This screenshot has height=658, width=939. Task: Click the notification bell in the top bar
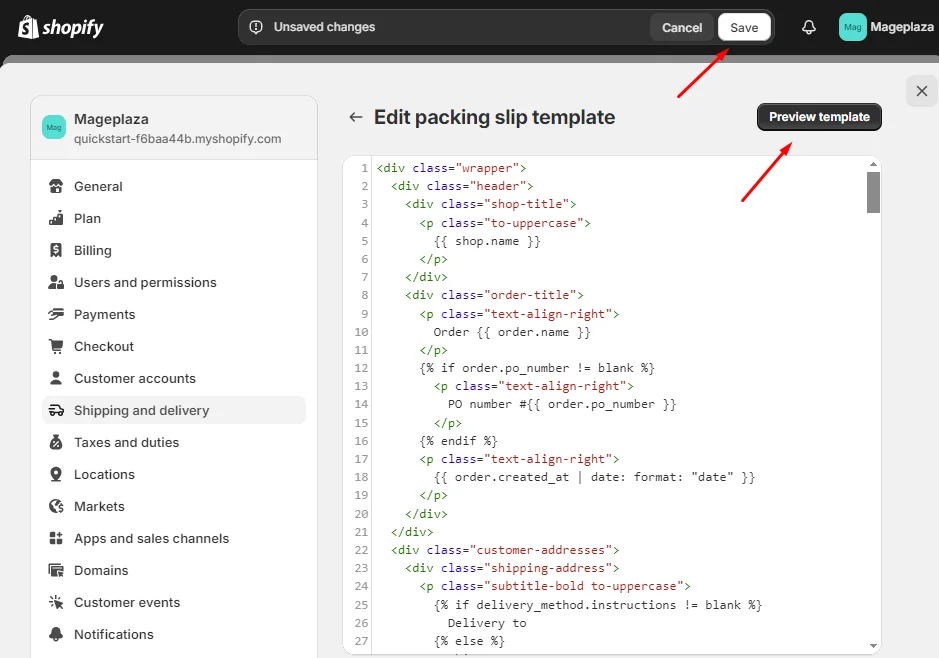tap(808, 27)
